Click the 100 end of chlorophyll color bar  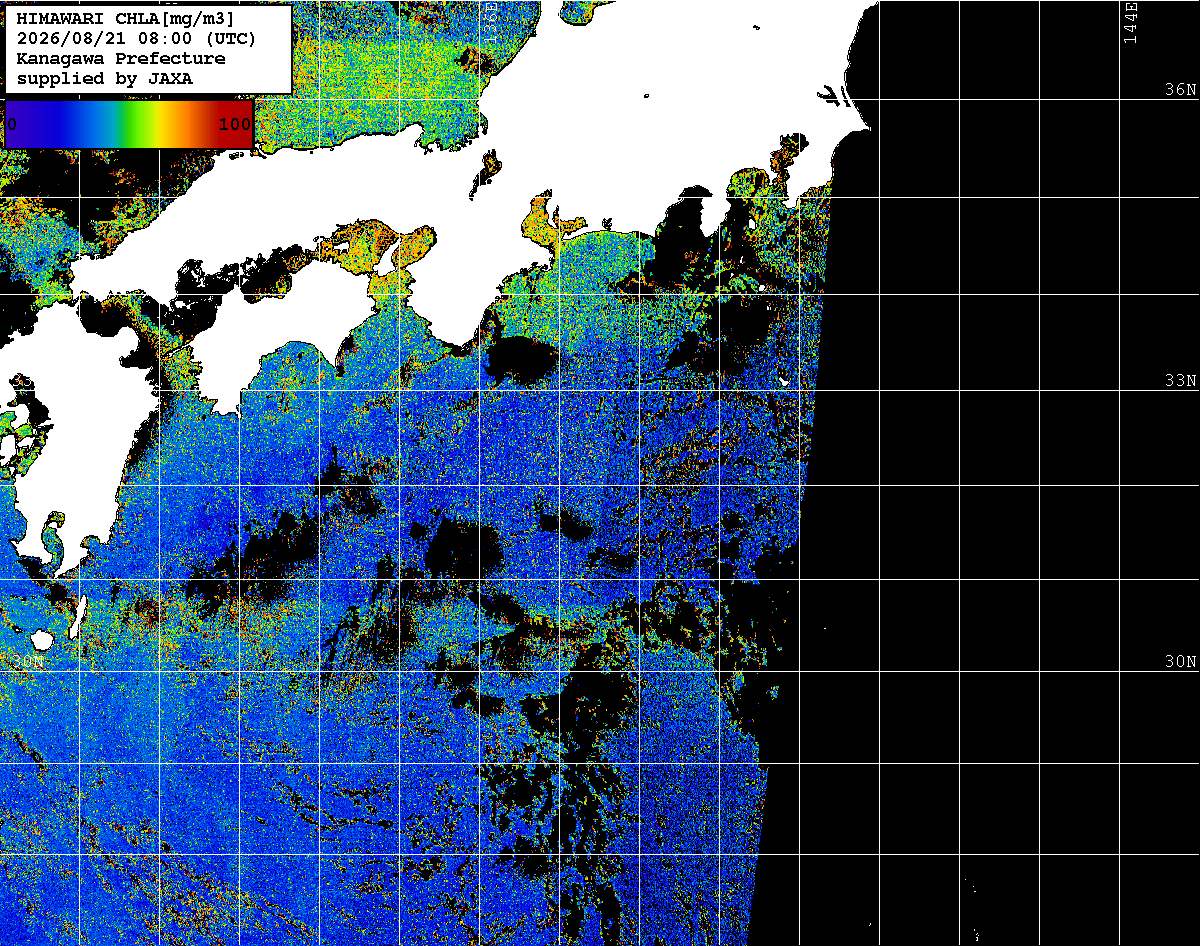[x=235, y=125]
